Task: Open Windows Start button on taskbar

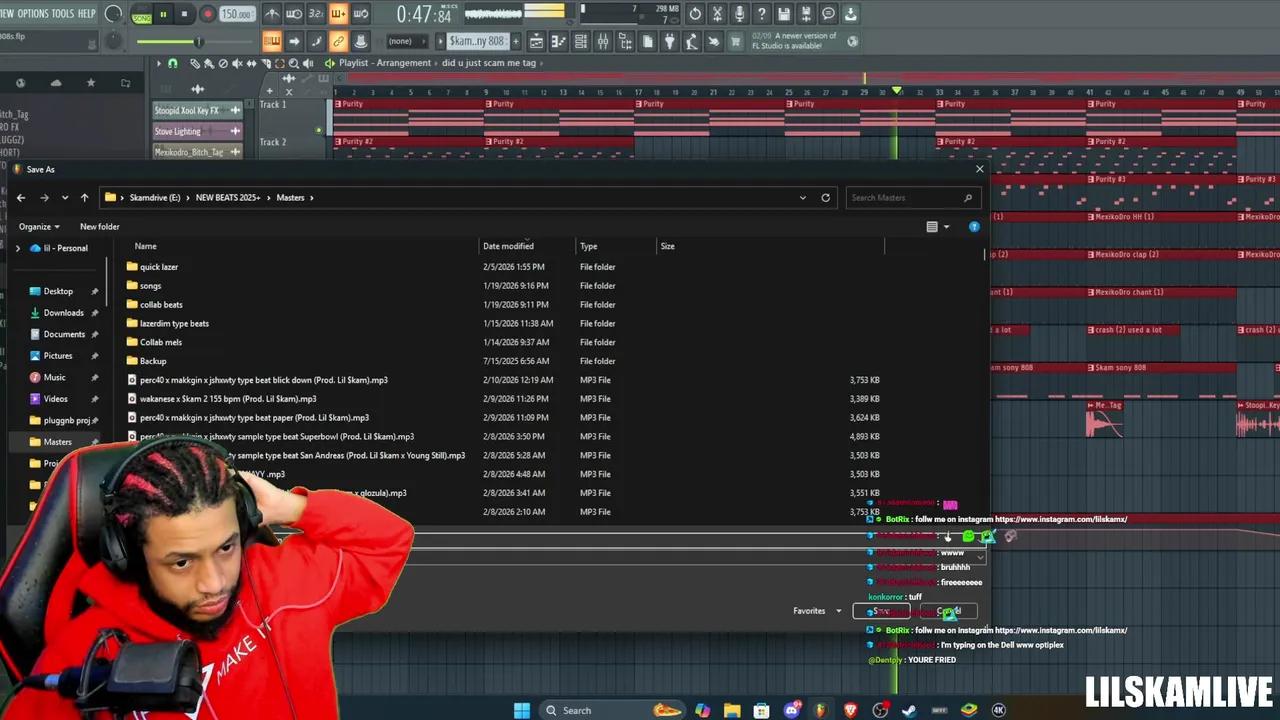Action: tap(521, 710)
